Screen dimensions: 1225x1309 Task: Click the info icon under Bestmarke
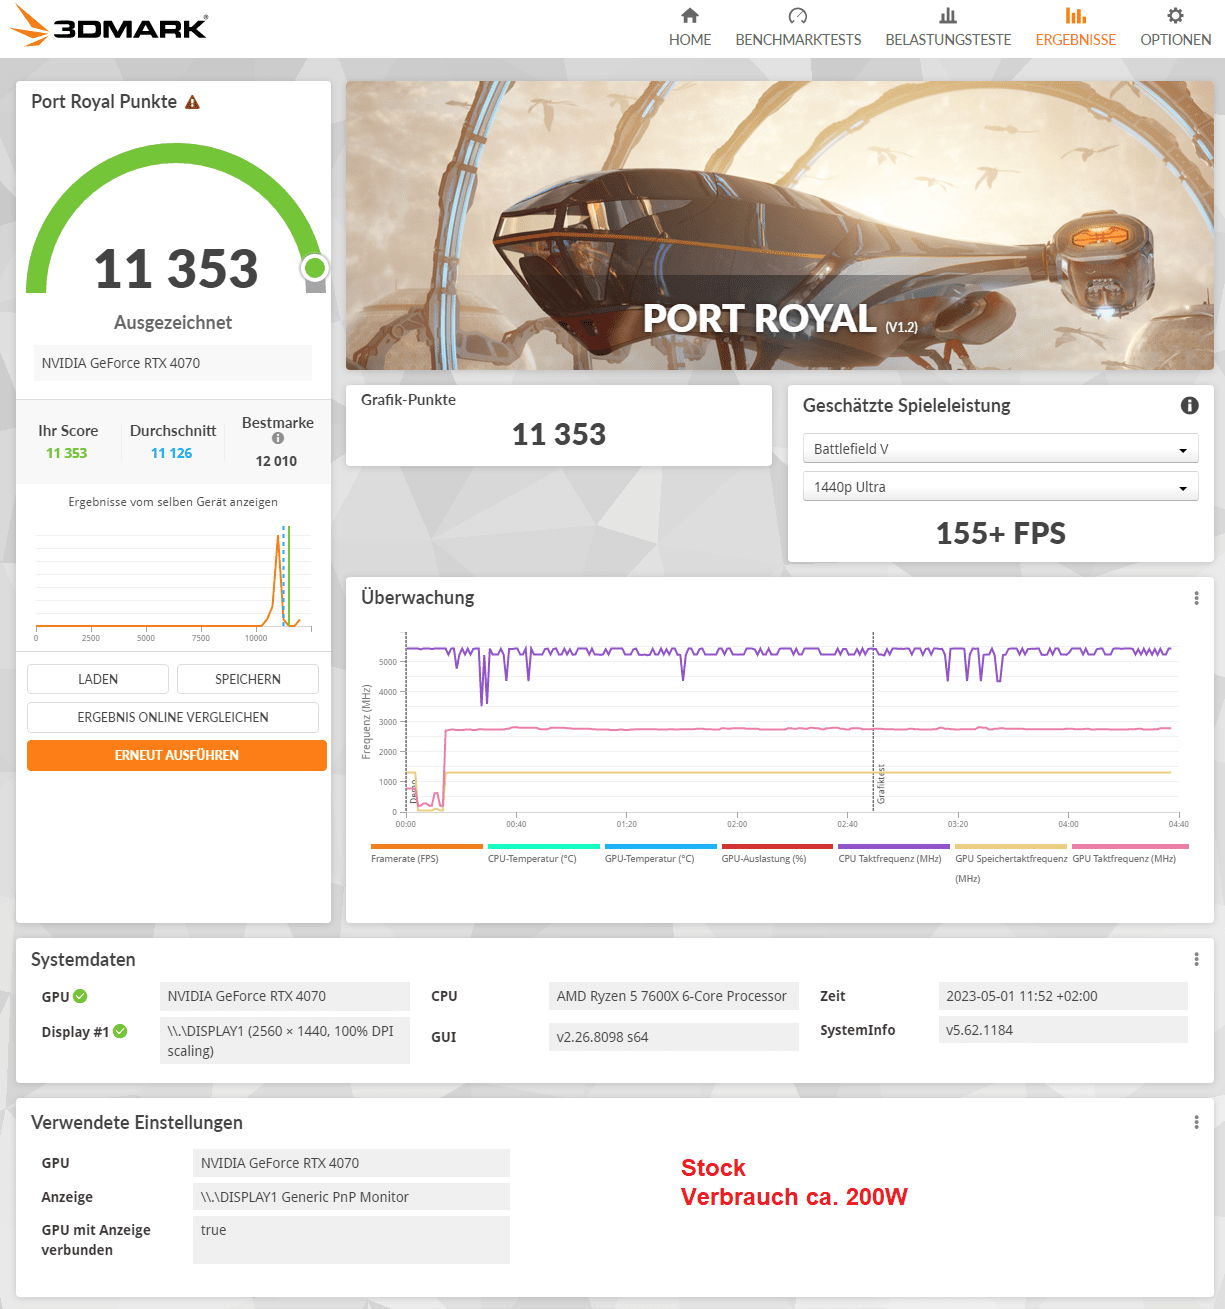point(278,438)
